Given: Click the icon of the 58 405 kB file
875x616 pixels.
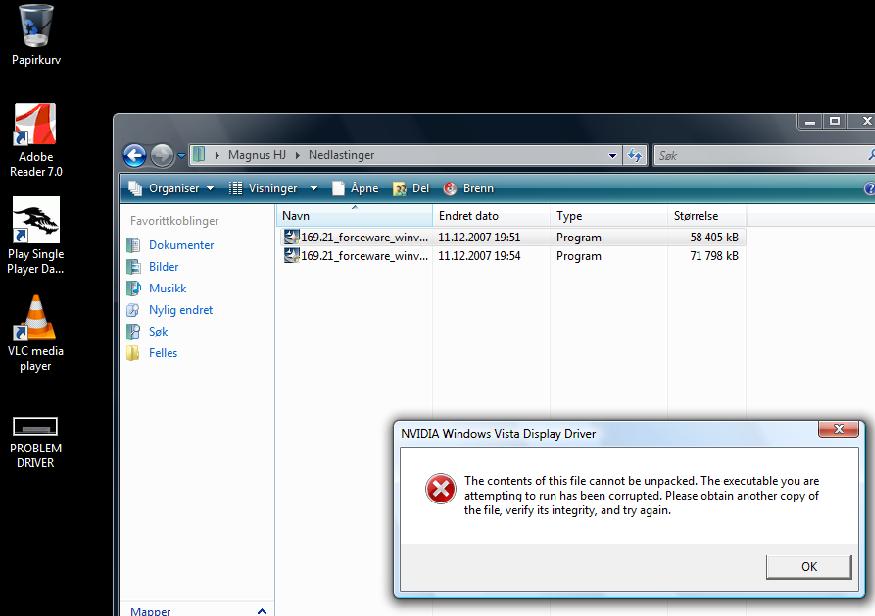Looking at the screenshot, I should coord(291,237).
